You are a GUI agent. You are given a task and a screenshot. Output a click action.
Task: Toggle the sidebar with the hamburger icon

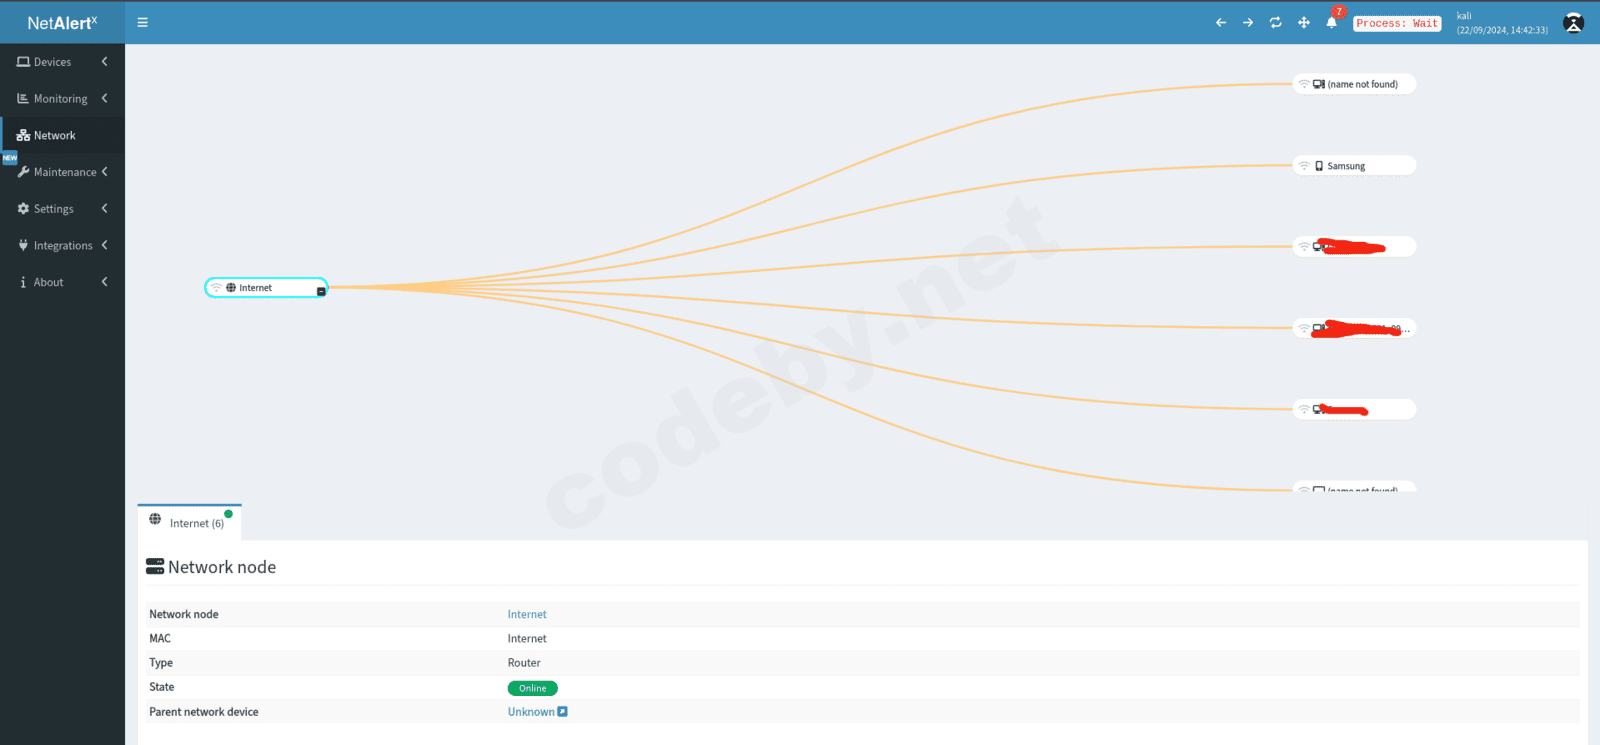point(142,22)
